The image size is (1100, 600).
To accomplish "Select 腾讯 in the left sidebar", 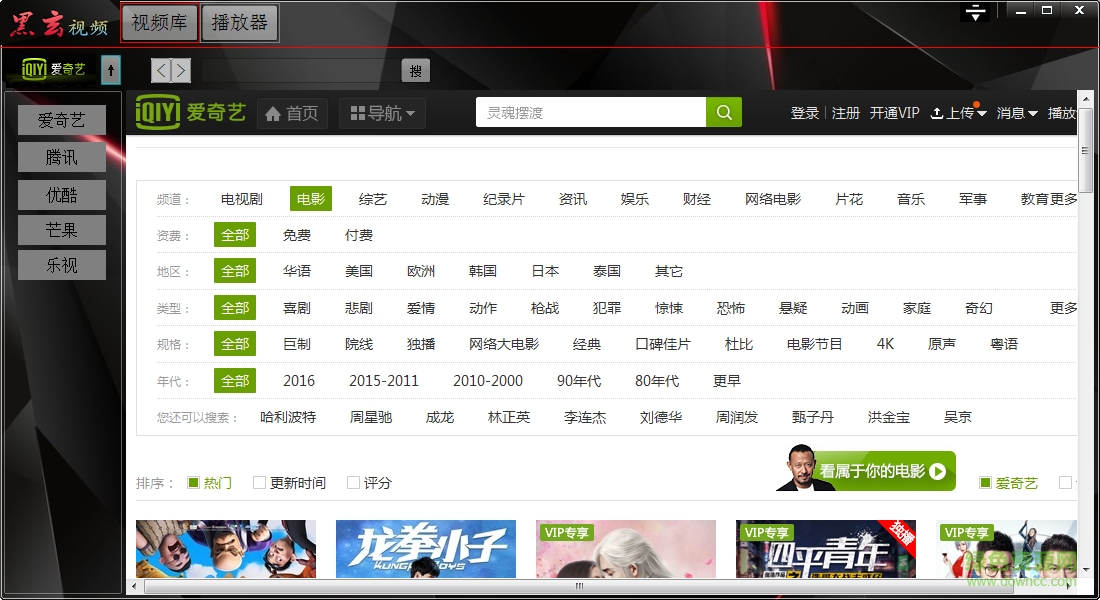I will [62, 158].
